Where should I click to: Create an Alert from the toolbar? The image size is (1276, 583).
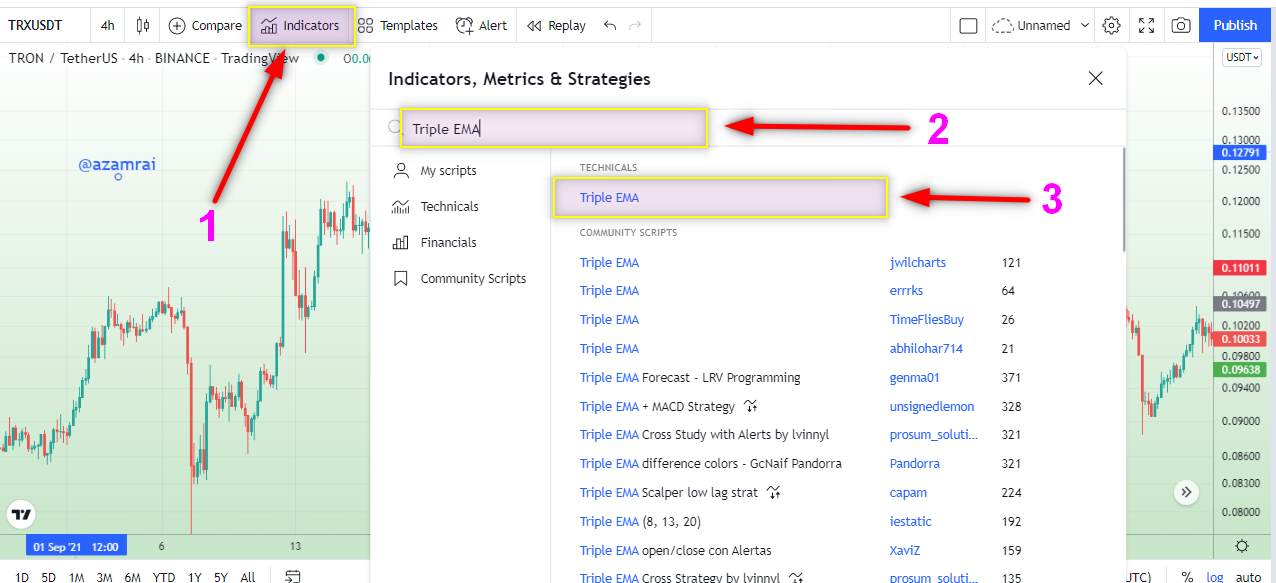coord(481,25)
